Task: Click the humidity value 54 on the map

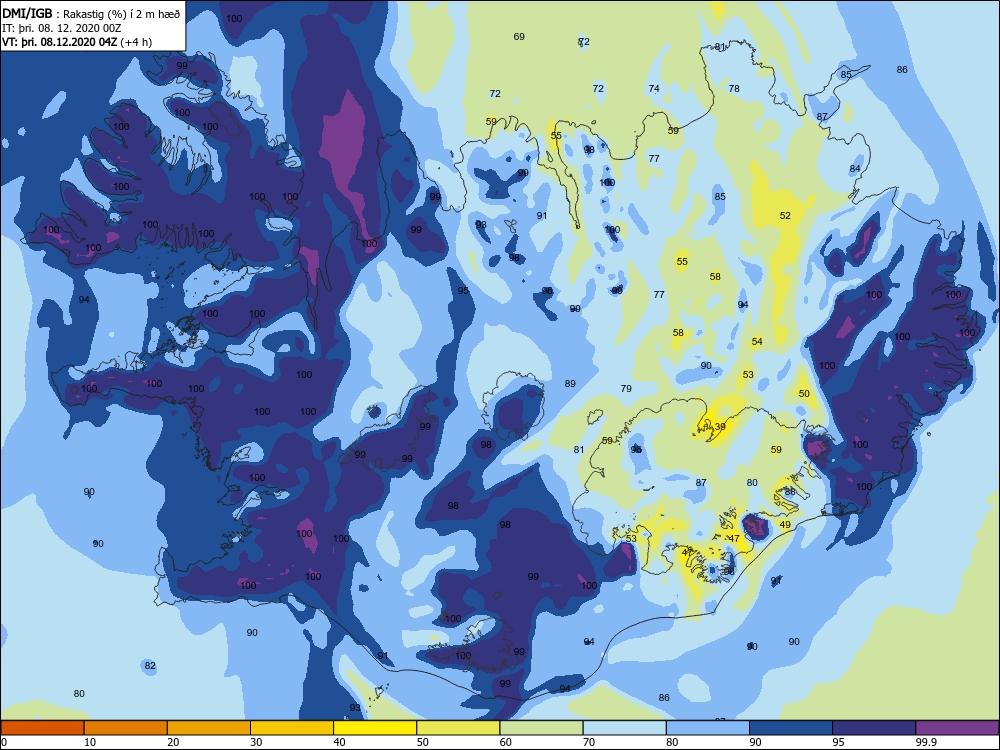Action: (x=757, y=341)
